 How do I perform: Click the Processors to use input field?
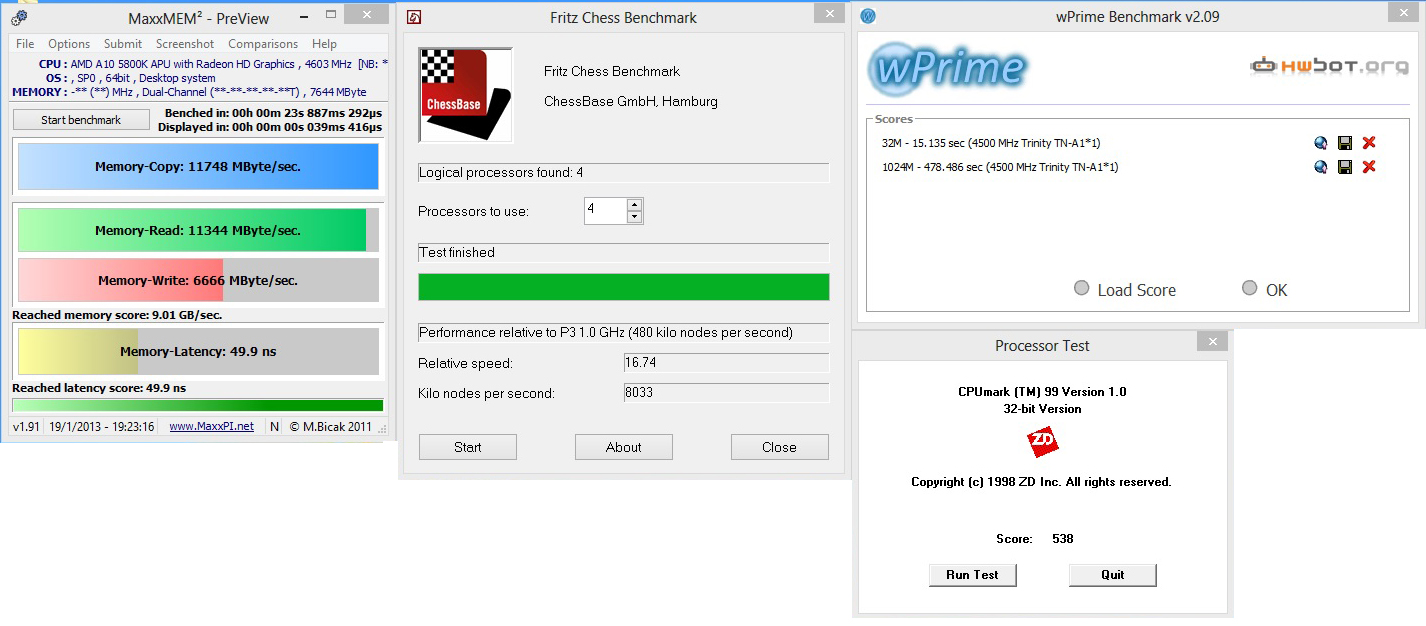pyautogui.click(x=606, y=211)
